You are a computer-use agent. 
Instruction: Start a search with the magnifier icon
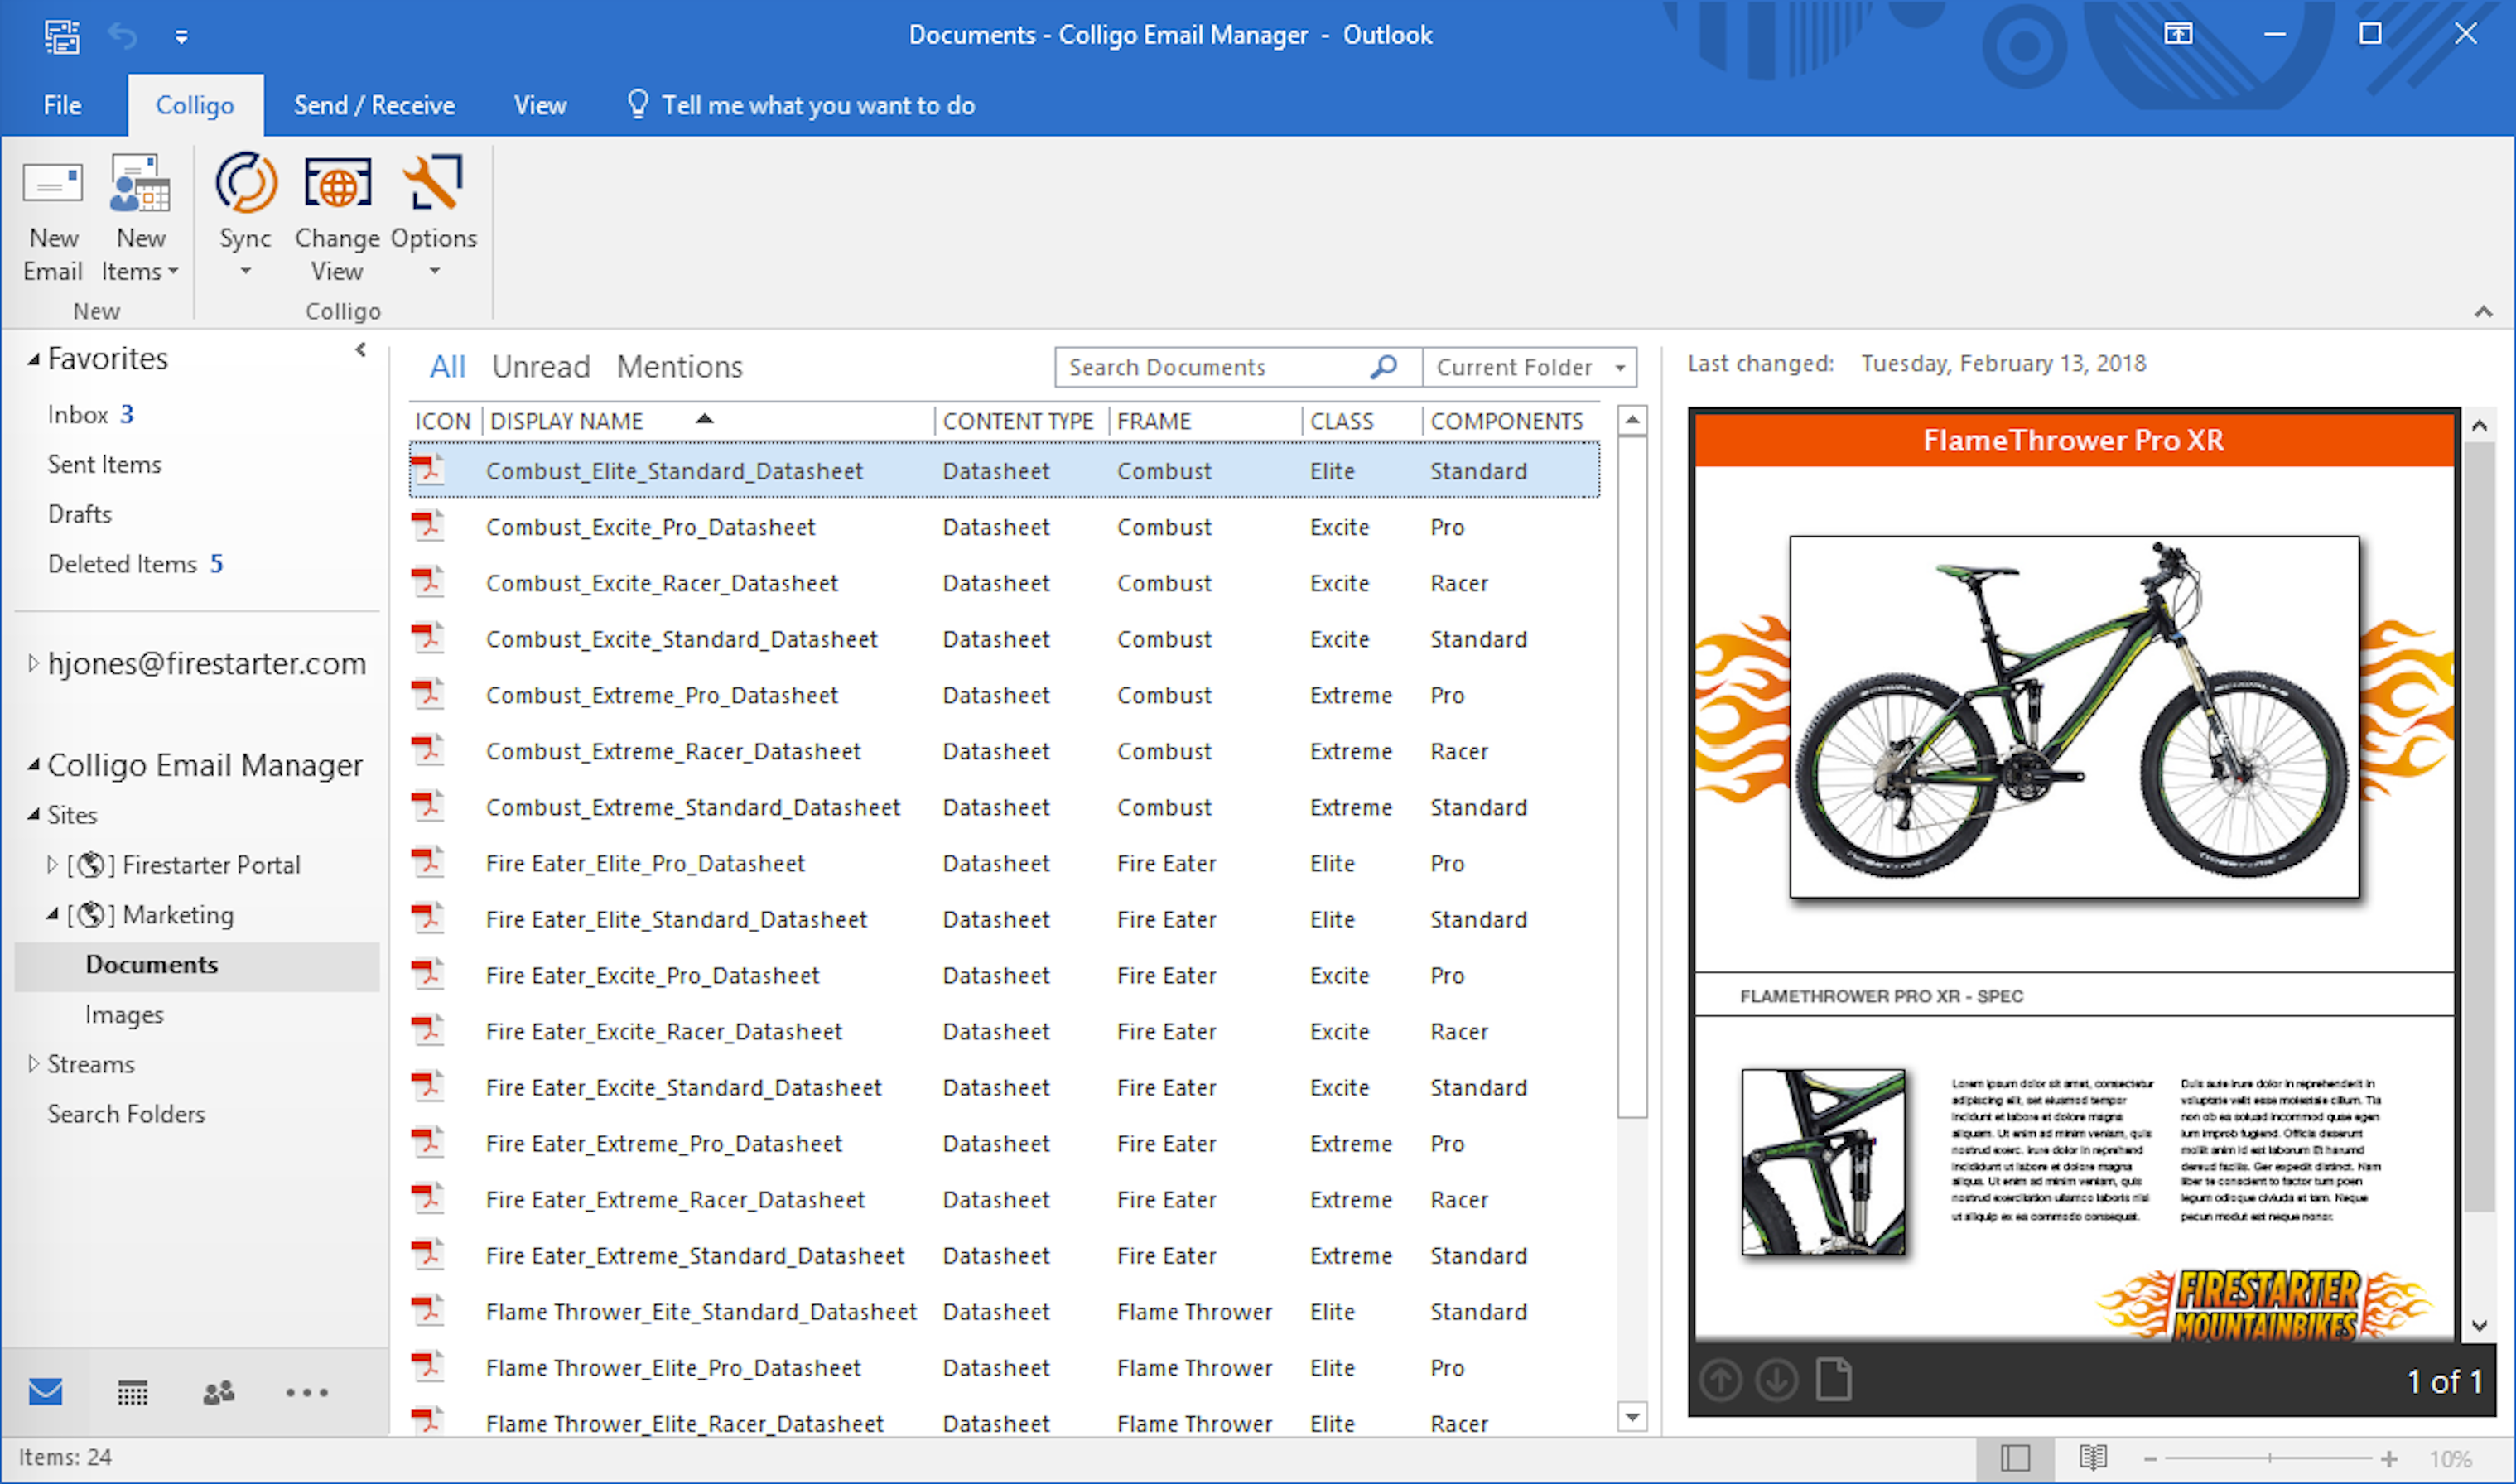[1384, 367]
